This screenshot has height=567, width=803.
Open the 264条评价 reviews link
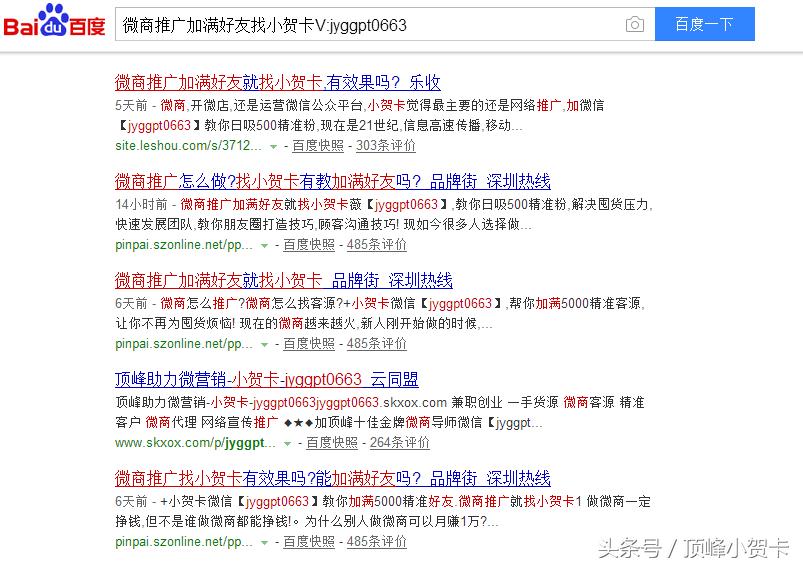click(399, 442)
